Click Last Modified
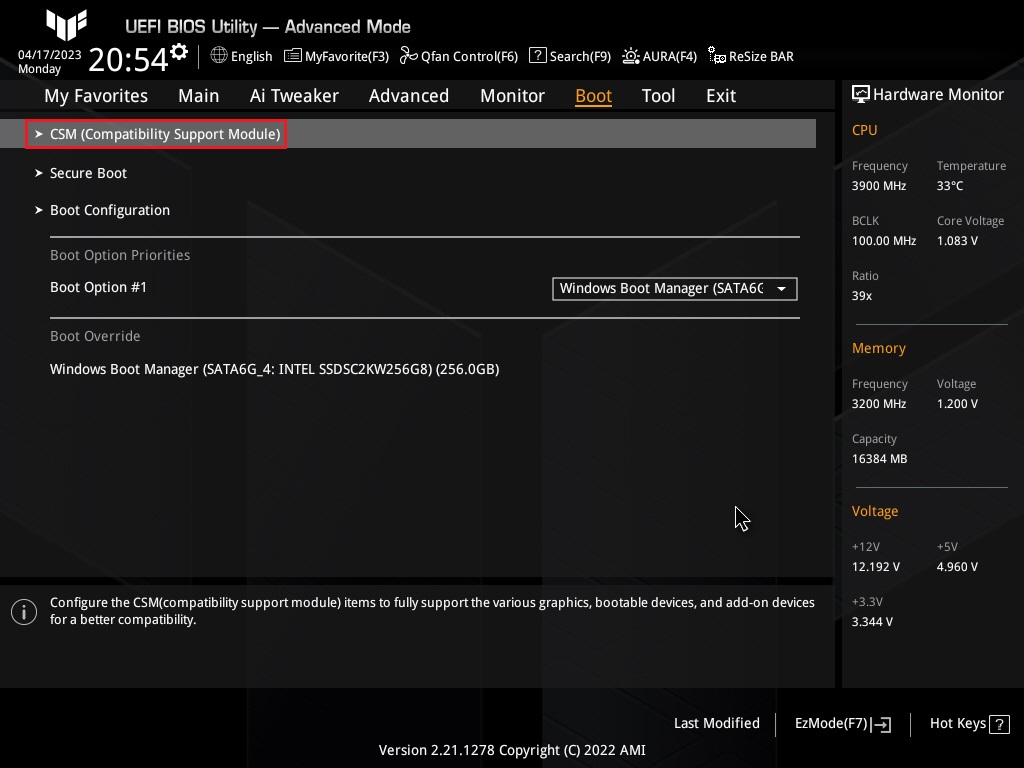The width and height of the screenshot is (1024, 768). [716, 724]
